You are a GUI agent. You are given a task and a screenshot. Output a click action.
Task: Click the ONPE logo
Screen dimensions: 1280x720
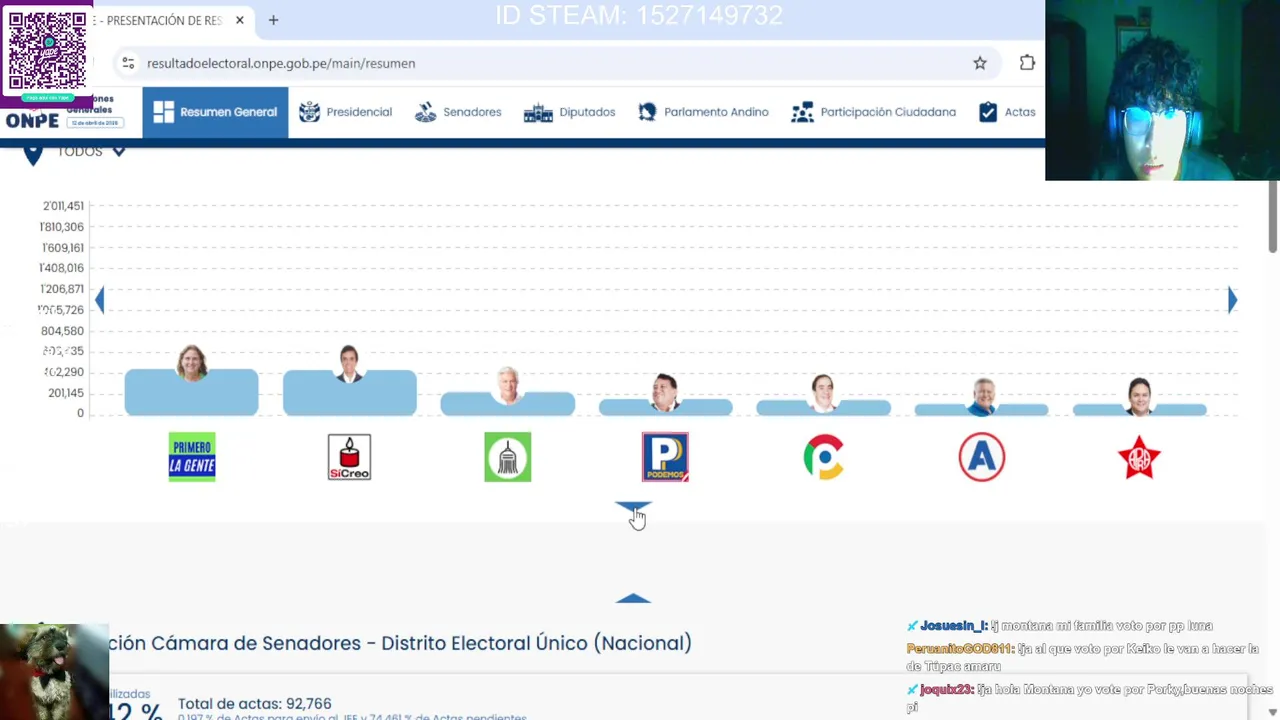[32, 121]
